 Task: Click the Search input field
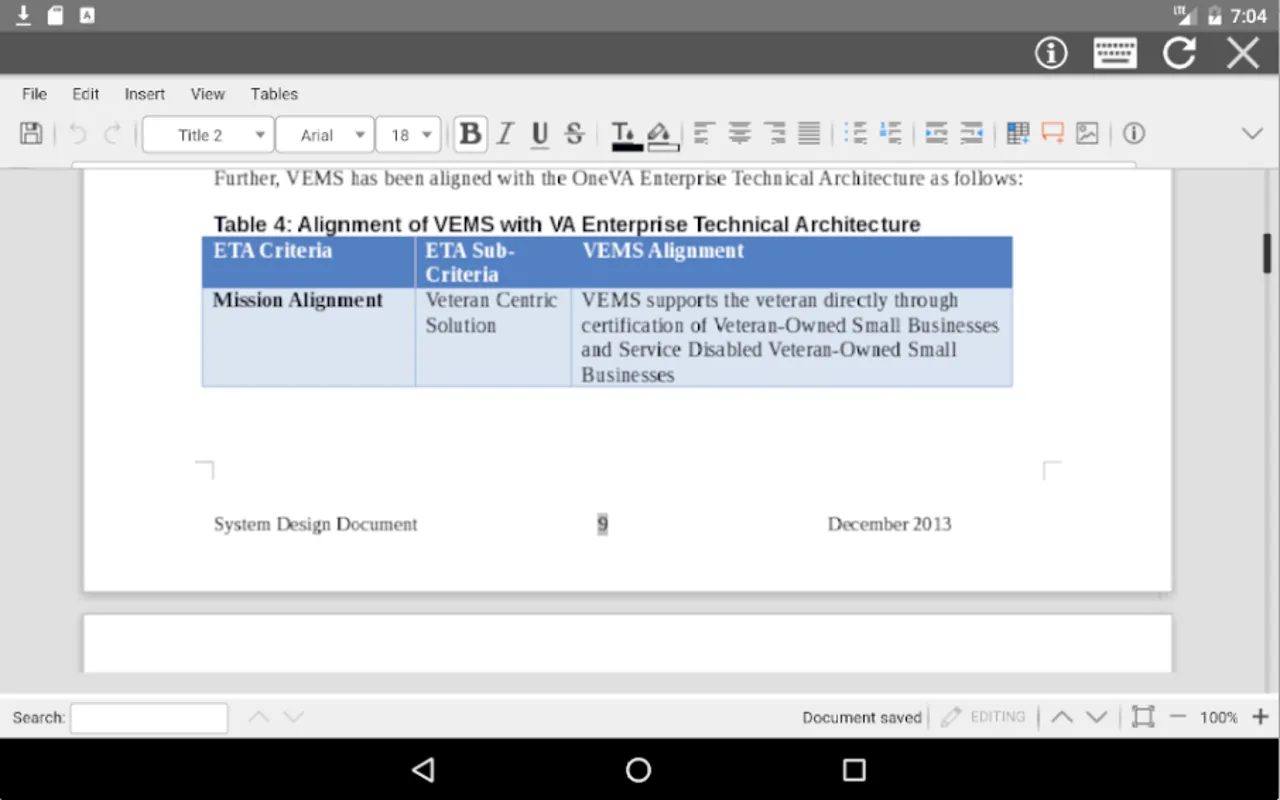149,718
